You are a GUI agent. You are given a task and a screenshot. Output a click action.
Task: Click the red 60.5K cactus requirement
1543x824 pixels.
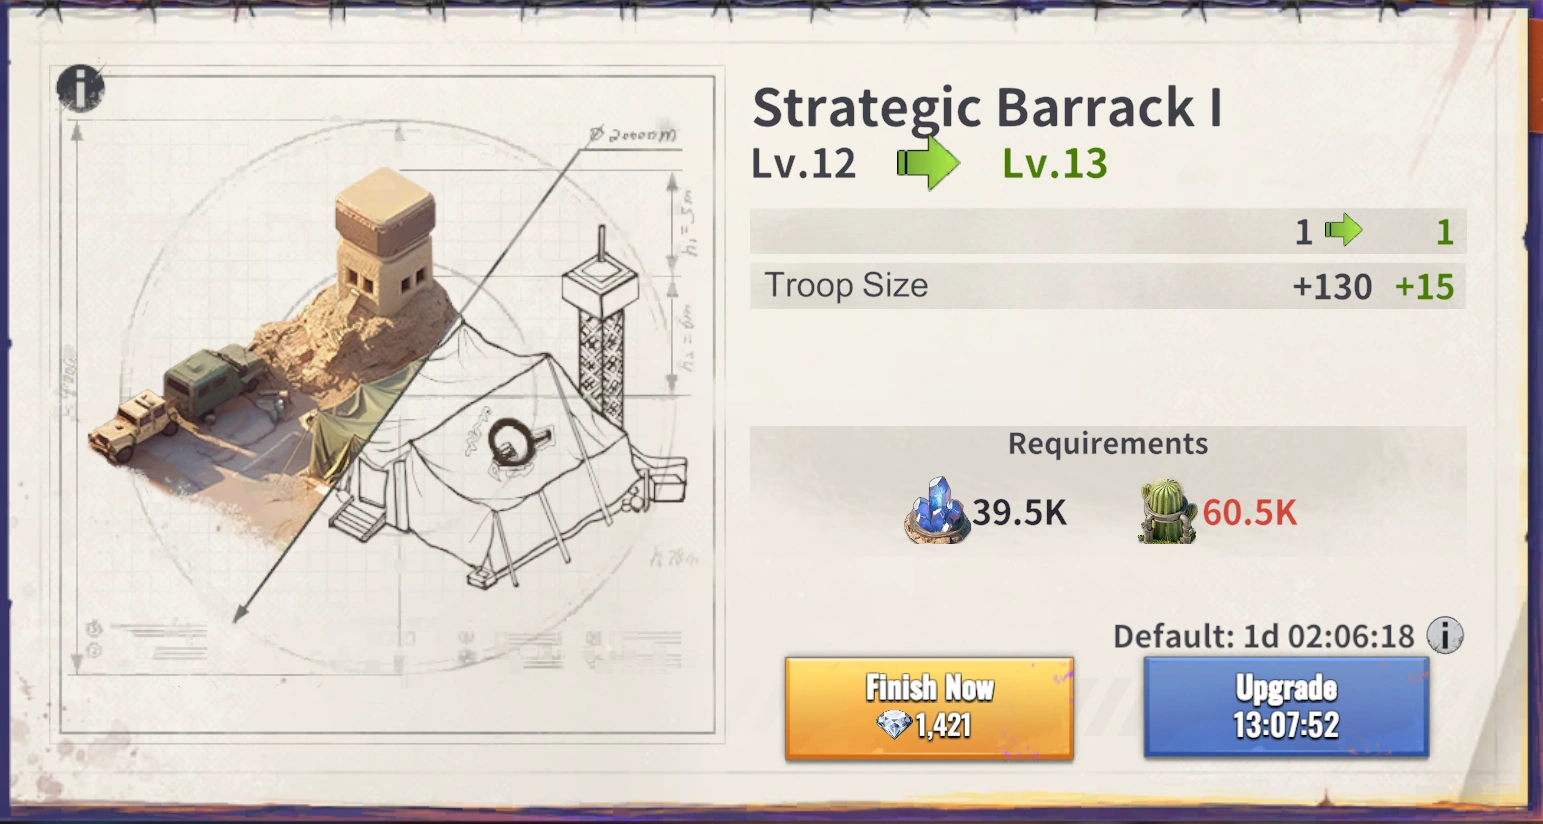(x=1249, y=512)
